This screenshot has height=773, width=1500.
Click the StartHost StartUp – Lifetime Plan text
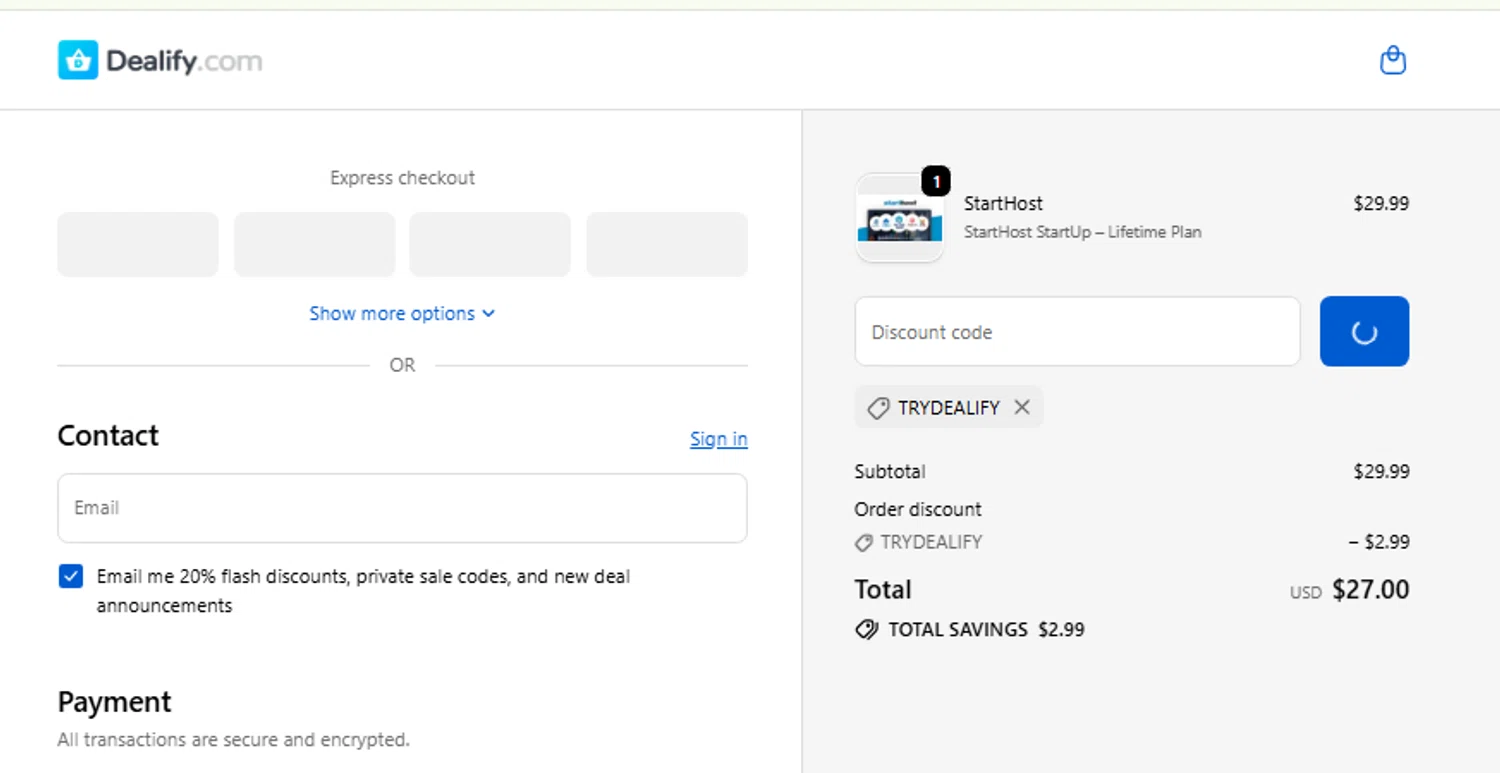(x=1083, y=232)
